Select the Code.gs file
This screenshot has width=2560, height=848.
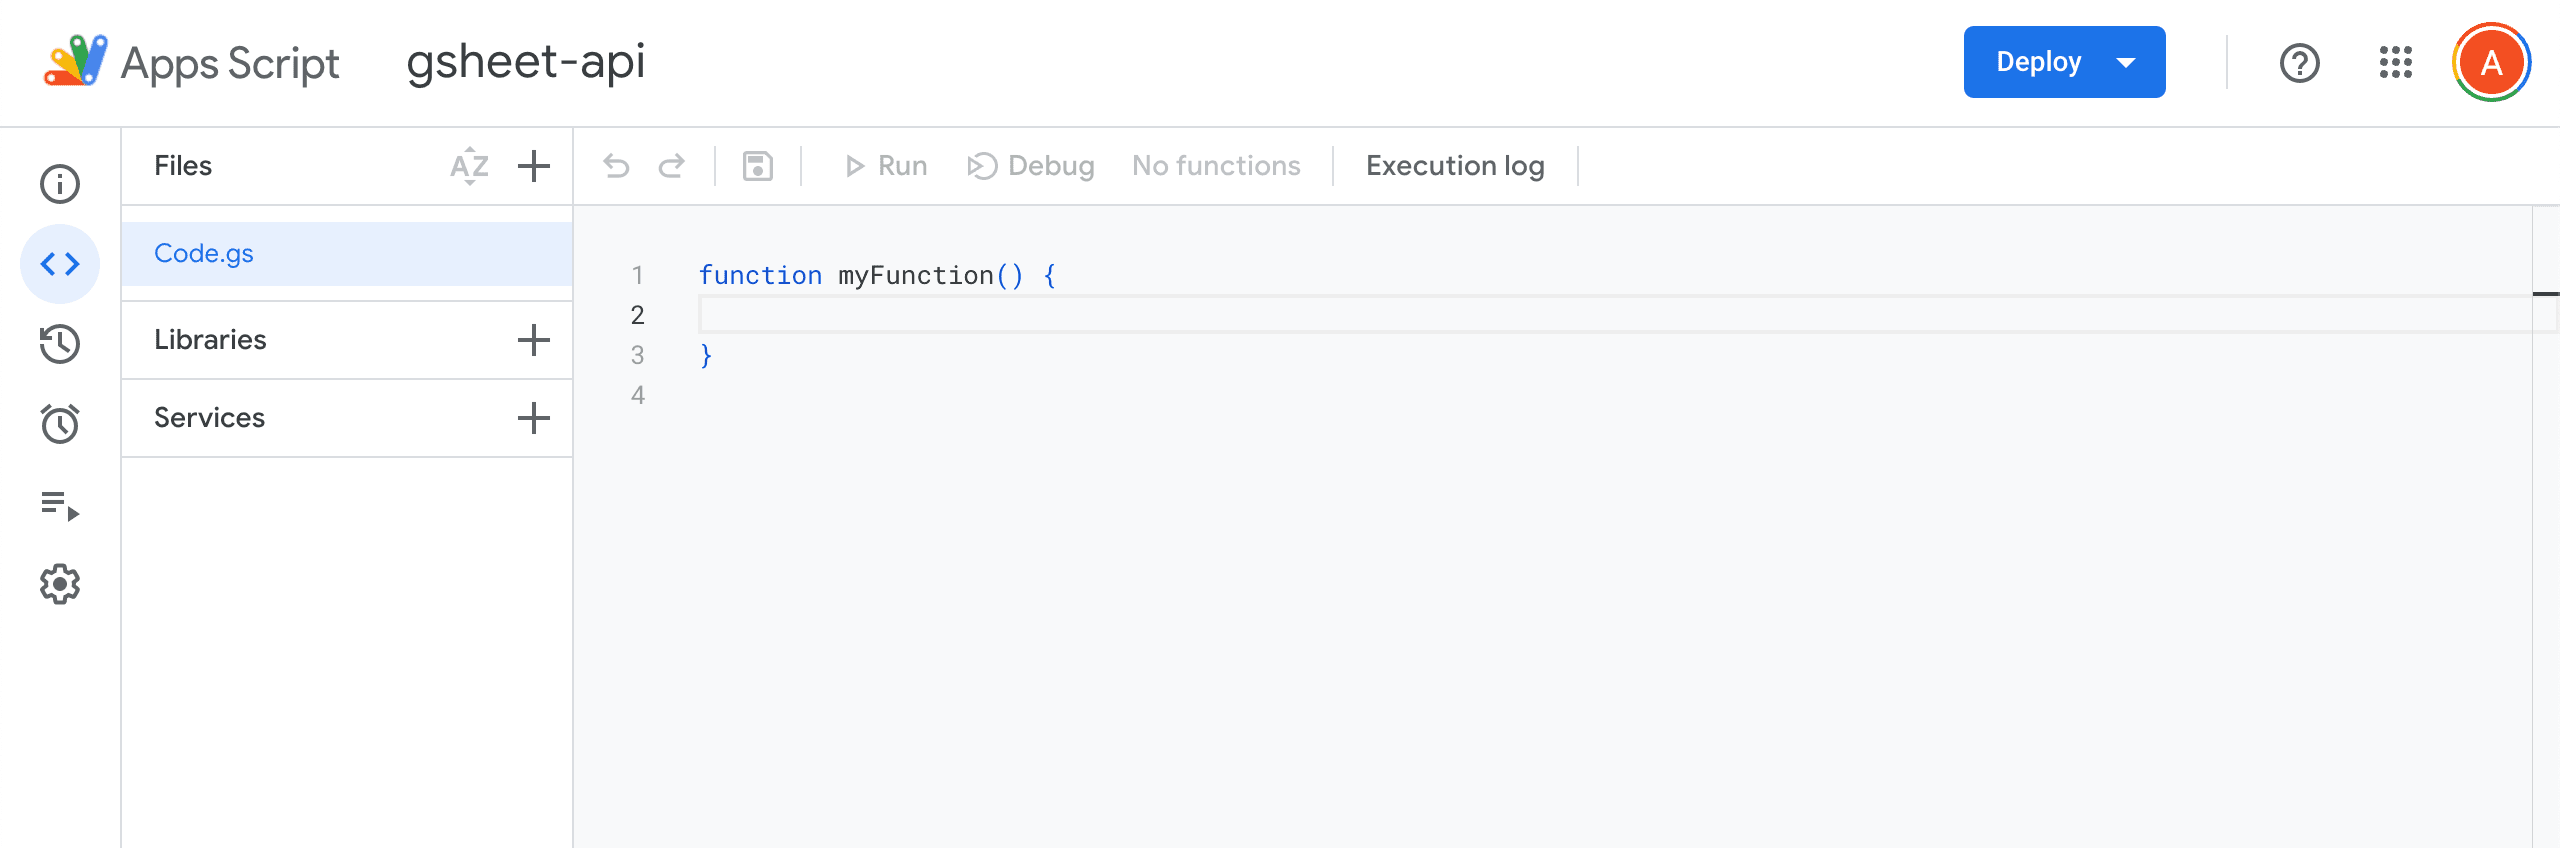click(x=204, y=254)
